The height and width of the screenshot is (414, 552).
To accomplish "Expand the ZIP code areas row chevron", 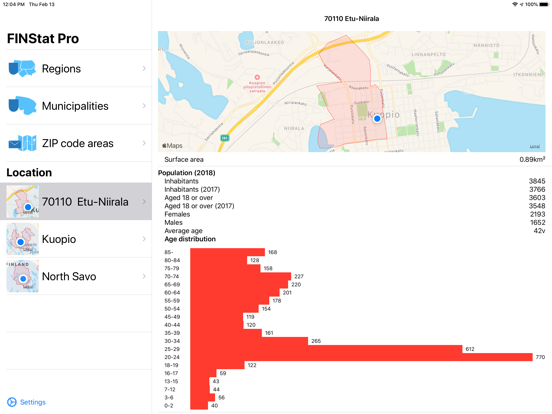I will click(x=144, y=143).
